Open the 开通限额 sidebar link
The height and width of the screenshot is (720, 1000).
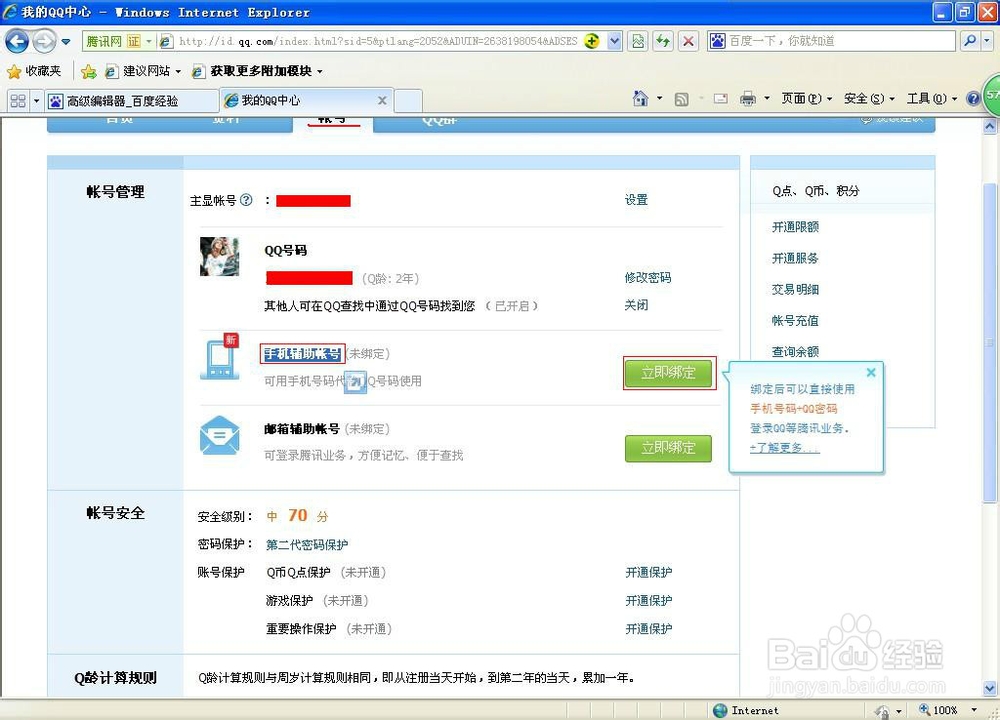[795, 226]
